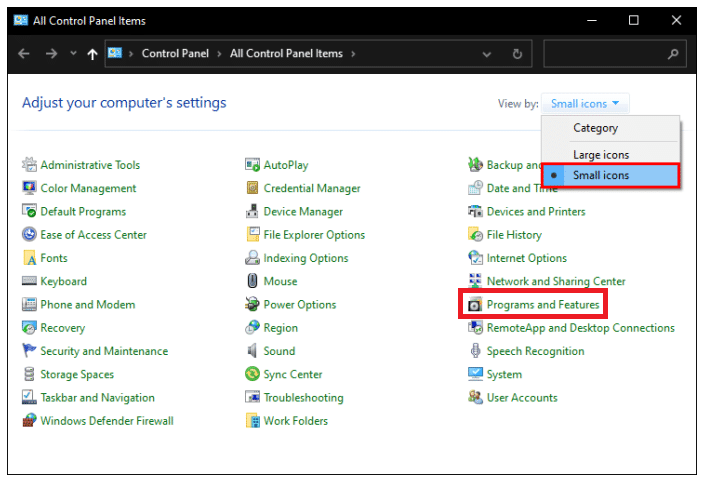This screenshot has width=702, height=483.
Task: Click the Sound speaker icon
Action: [253, 350]
